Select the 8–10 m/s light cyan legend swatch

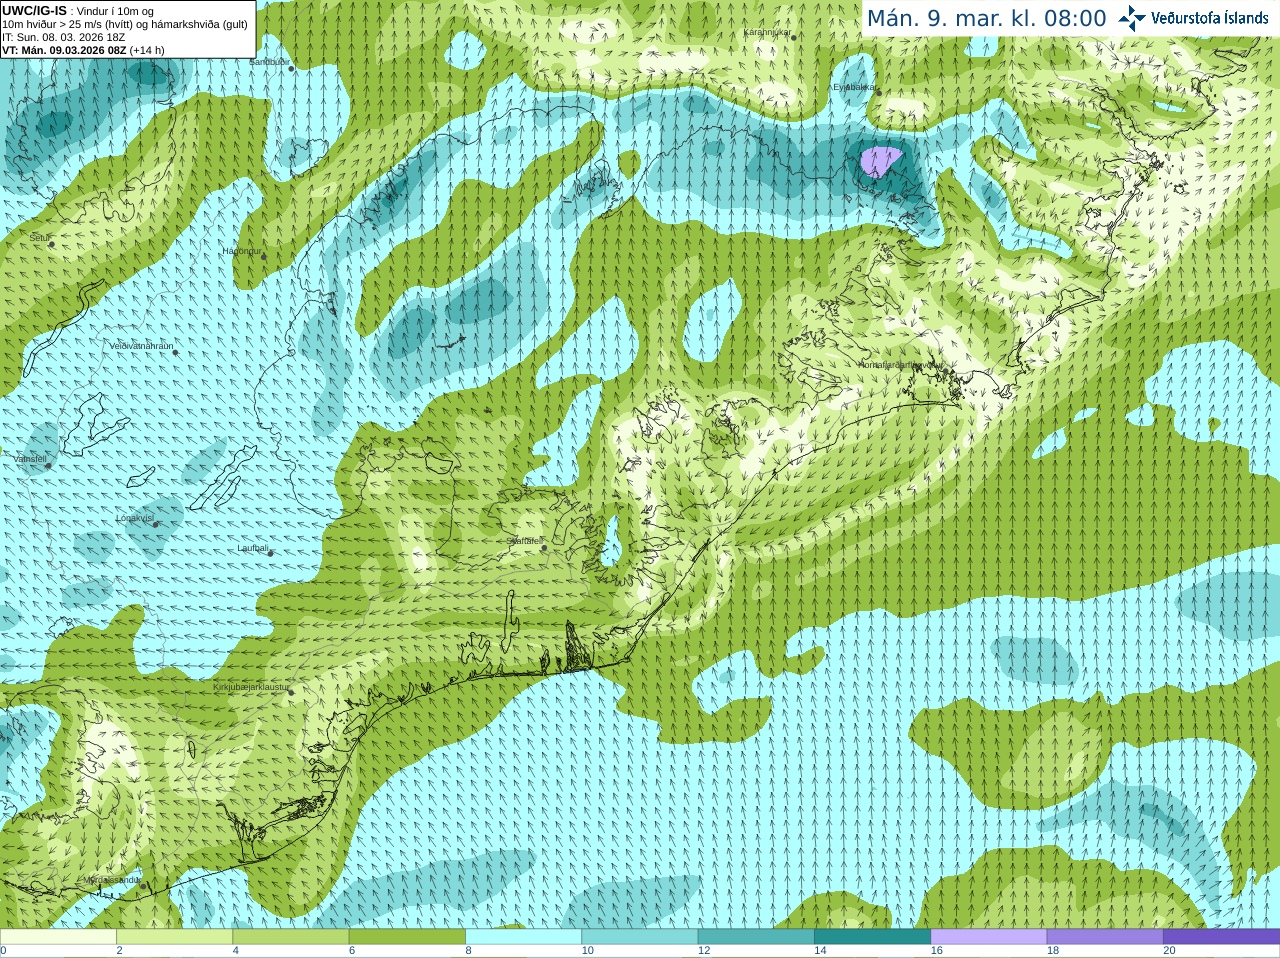523,936
